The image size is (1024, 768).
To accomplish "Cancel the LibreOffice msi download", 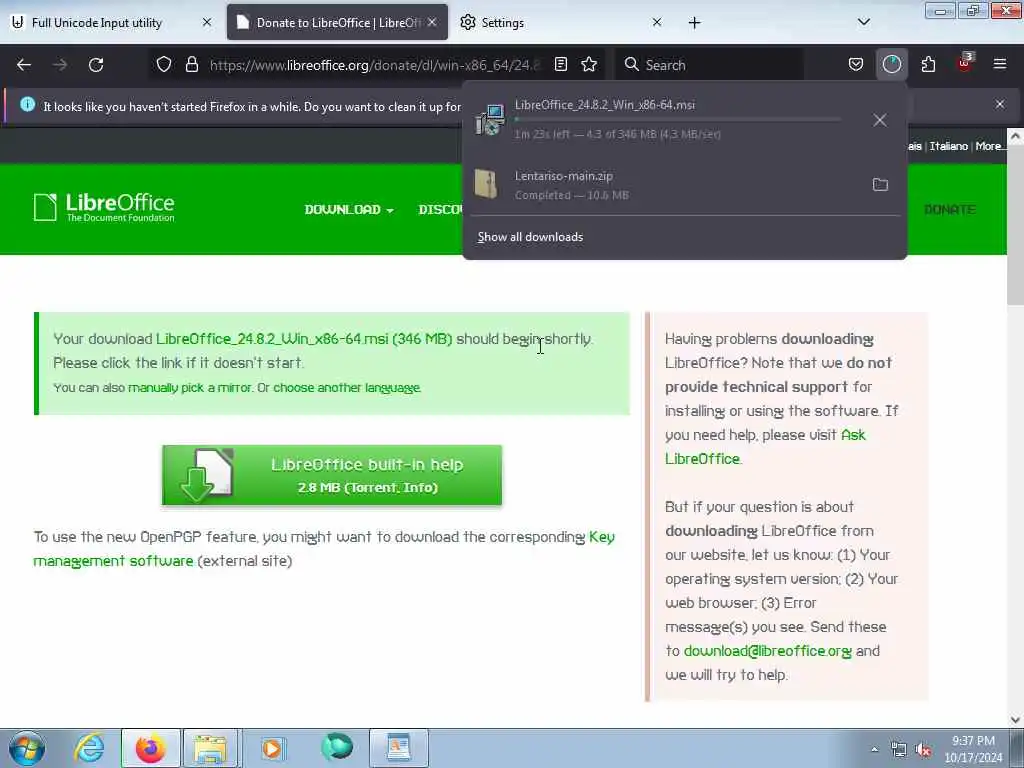I will 880,120.
